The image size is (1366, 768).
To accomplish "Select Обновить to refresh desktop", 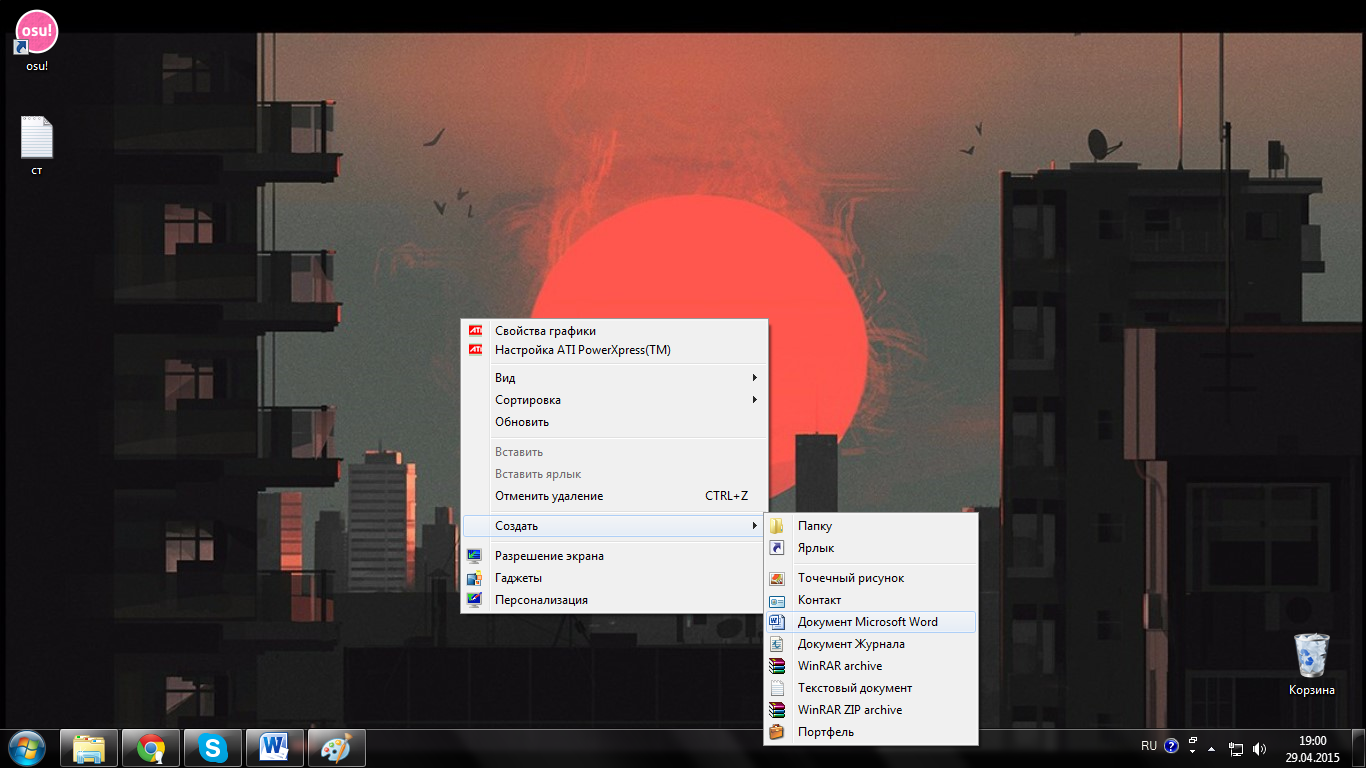I will 613,422.
